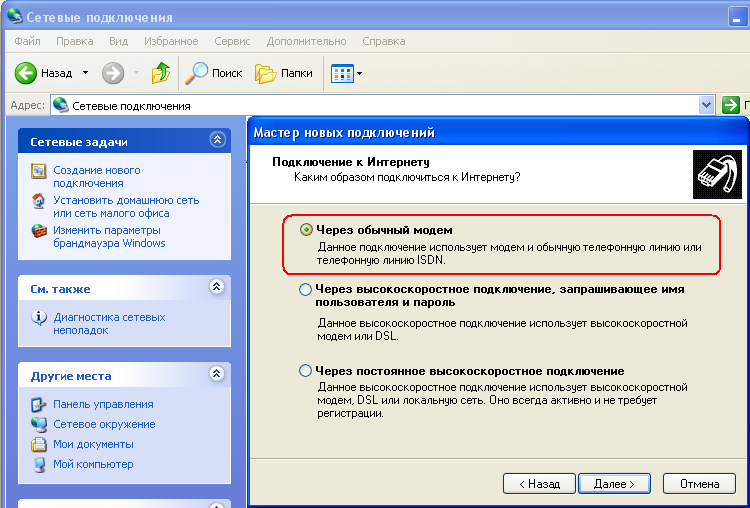The height and width of the screenshot is (508, 750).
Task: Go to 'Панель управления' link
Action: click(103, 404)
